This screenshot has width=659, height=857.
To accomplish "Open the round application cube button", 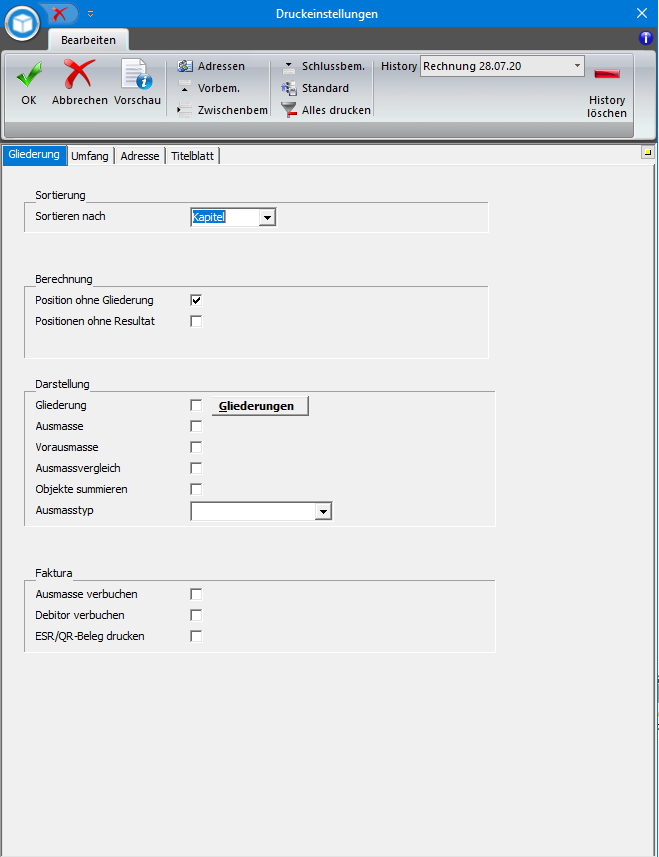I will (22, 24).
